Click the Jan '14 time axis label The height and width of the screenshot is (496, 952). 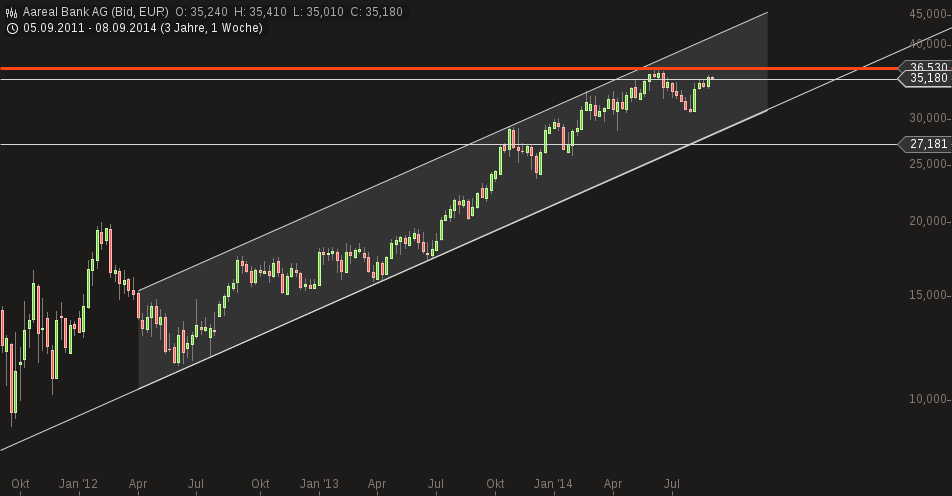coord(553,484)
